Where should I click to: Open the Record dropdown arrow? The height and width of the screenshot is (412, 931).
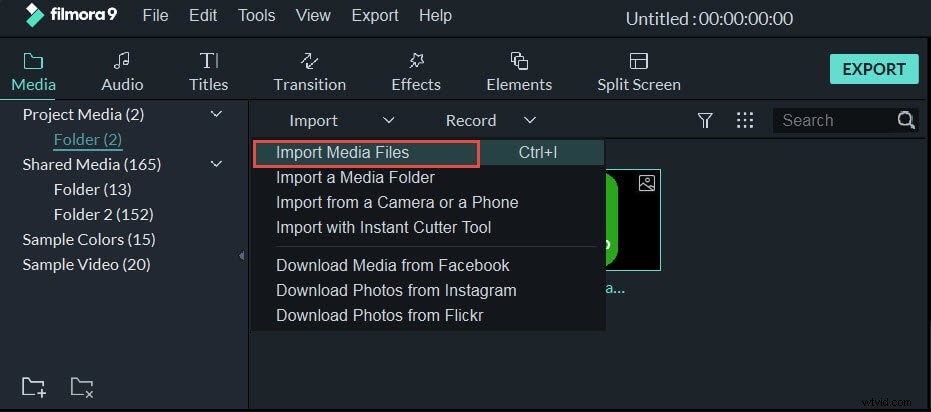point(530,121)
